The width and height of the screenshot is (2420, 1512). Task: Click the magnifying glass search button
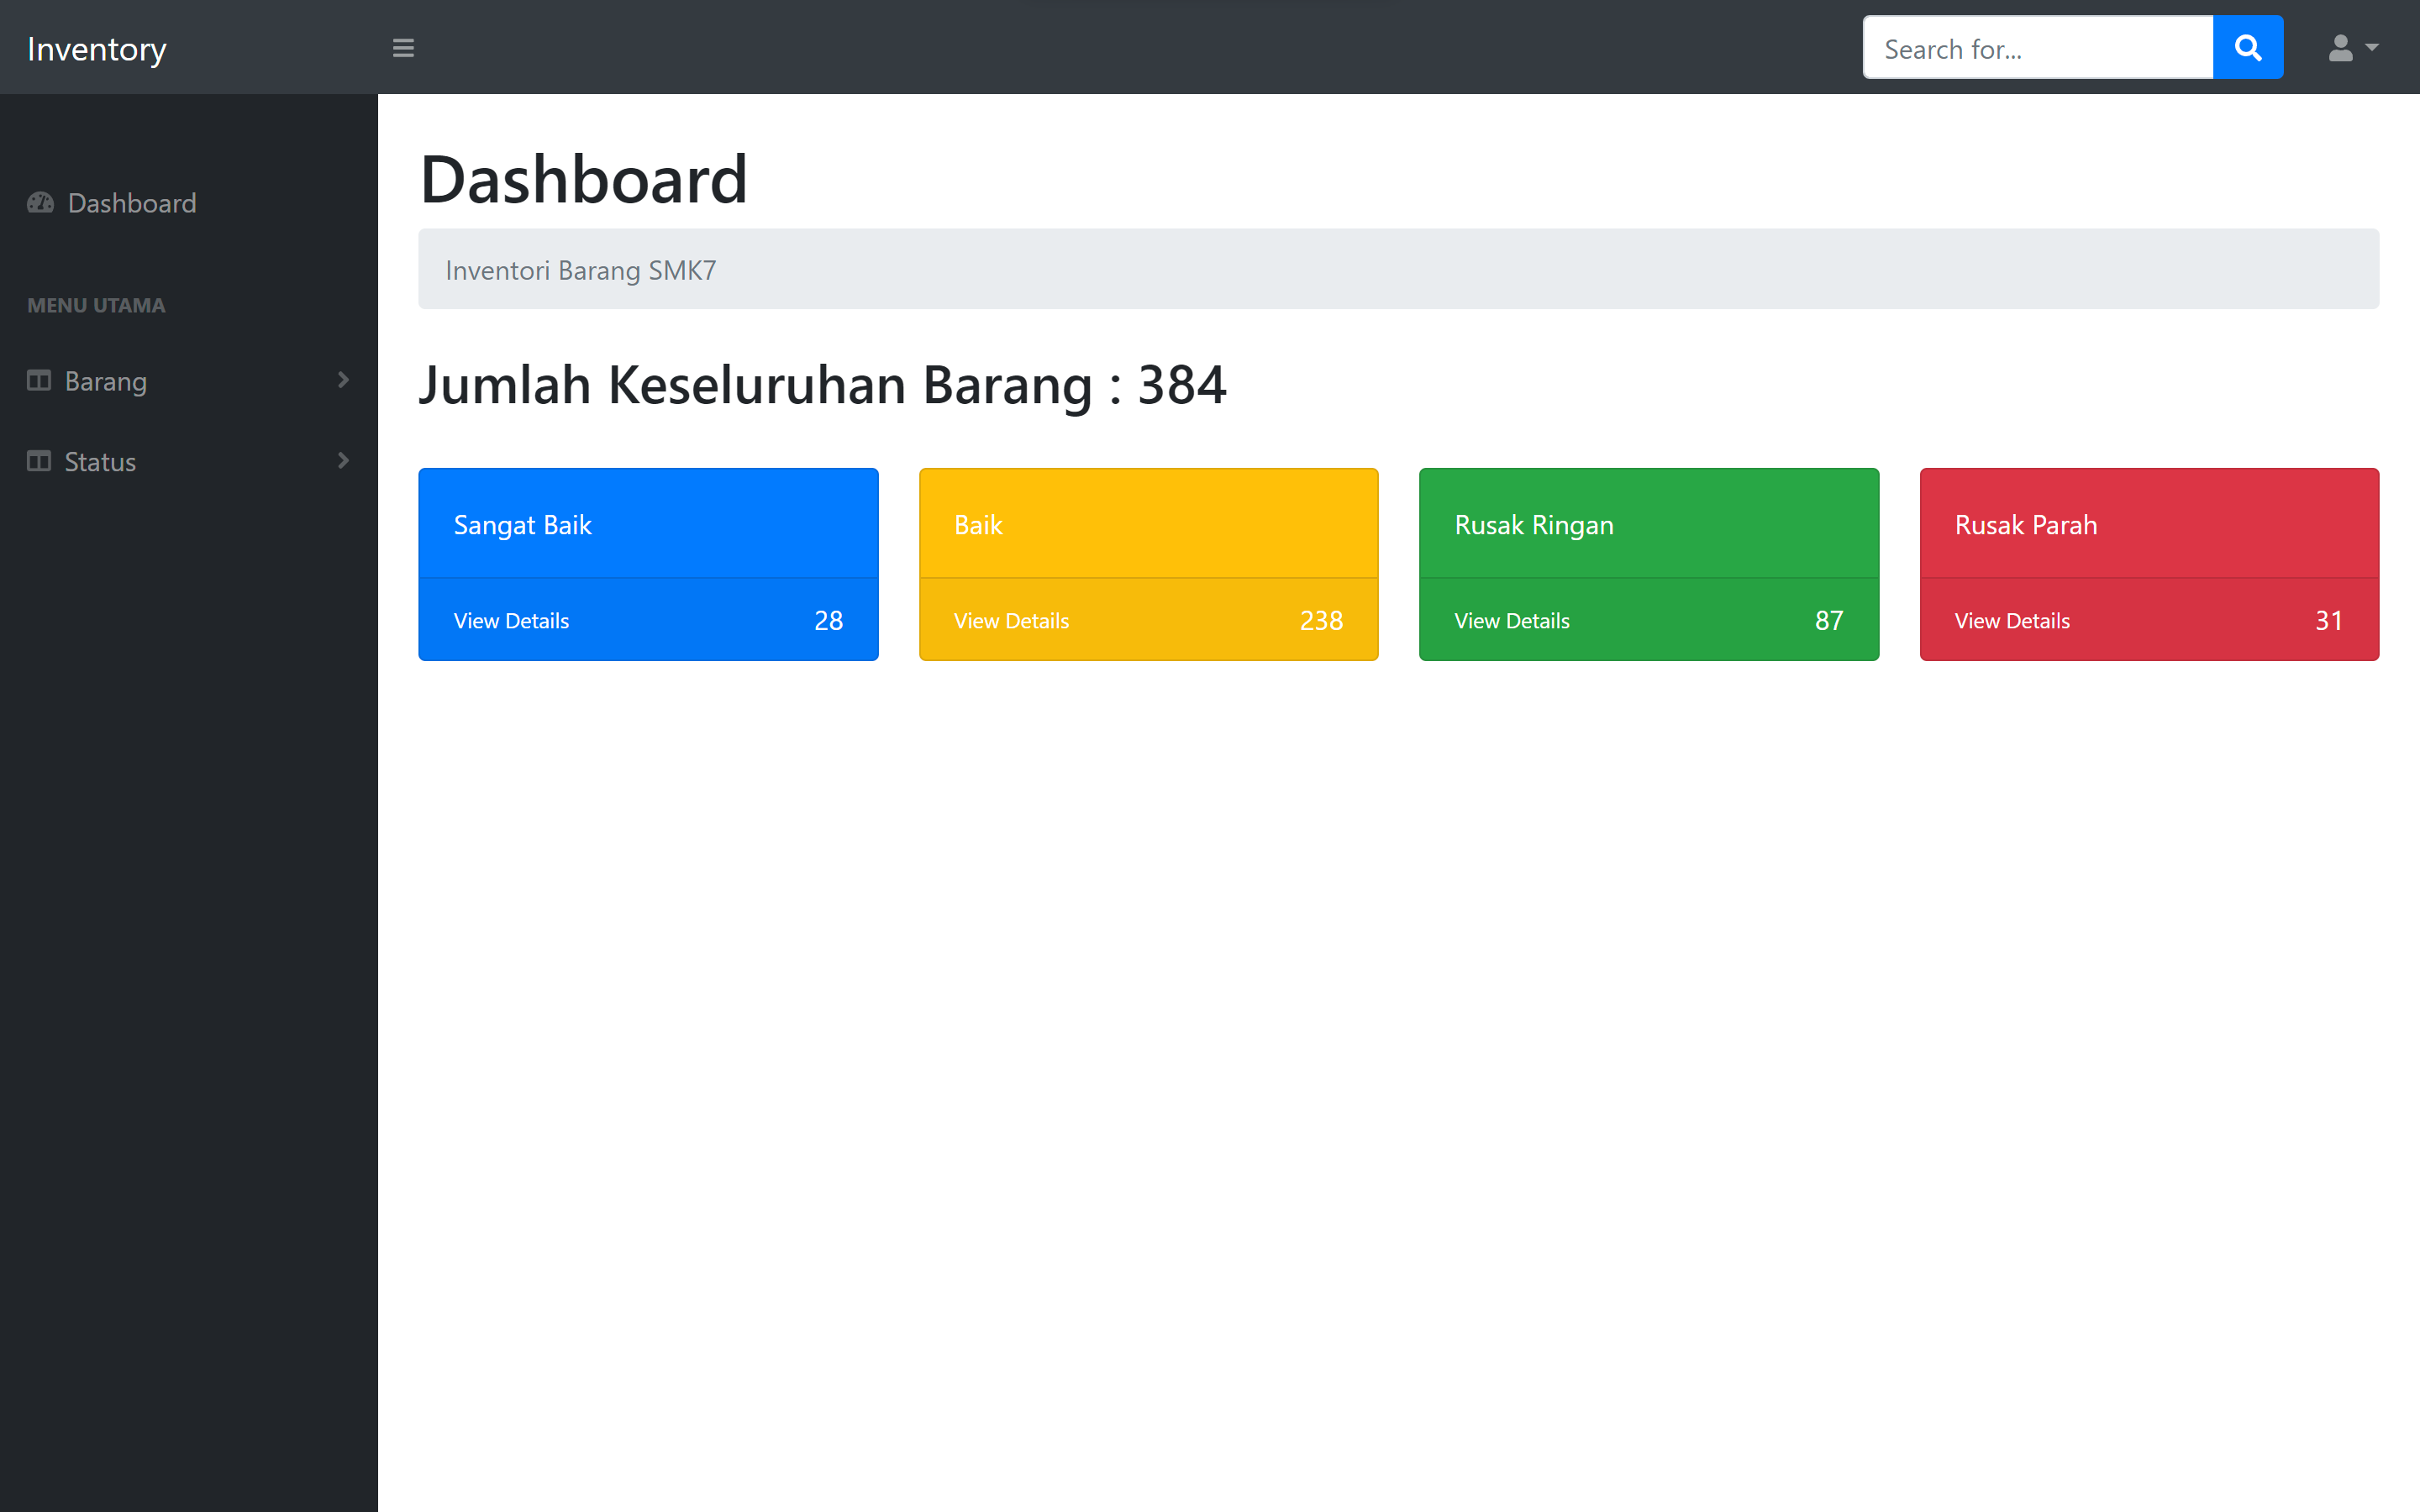pyautogui.click(x=2247, y=48)
